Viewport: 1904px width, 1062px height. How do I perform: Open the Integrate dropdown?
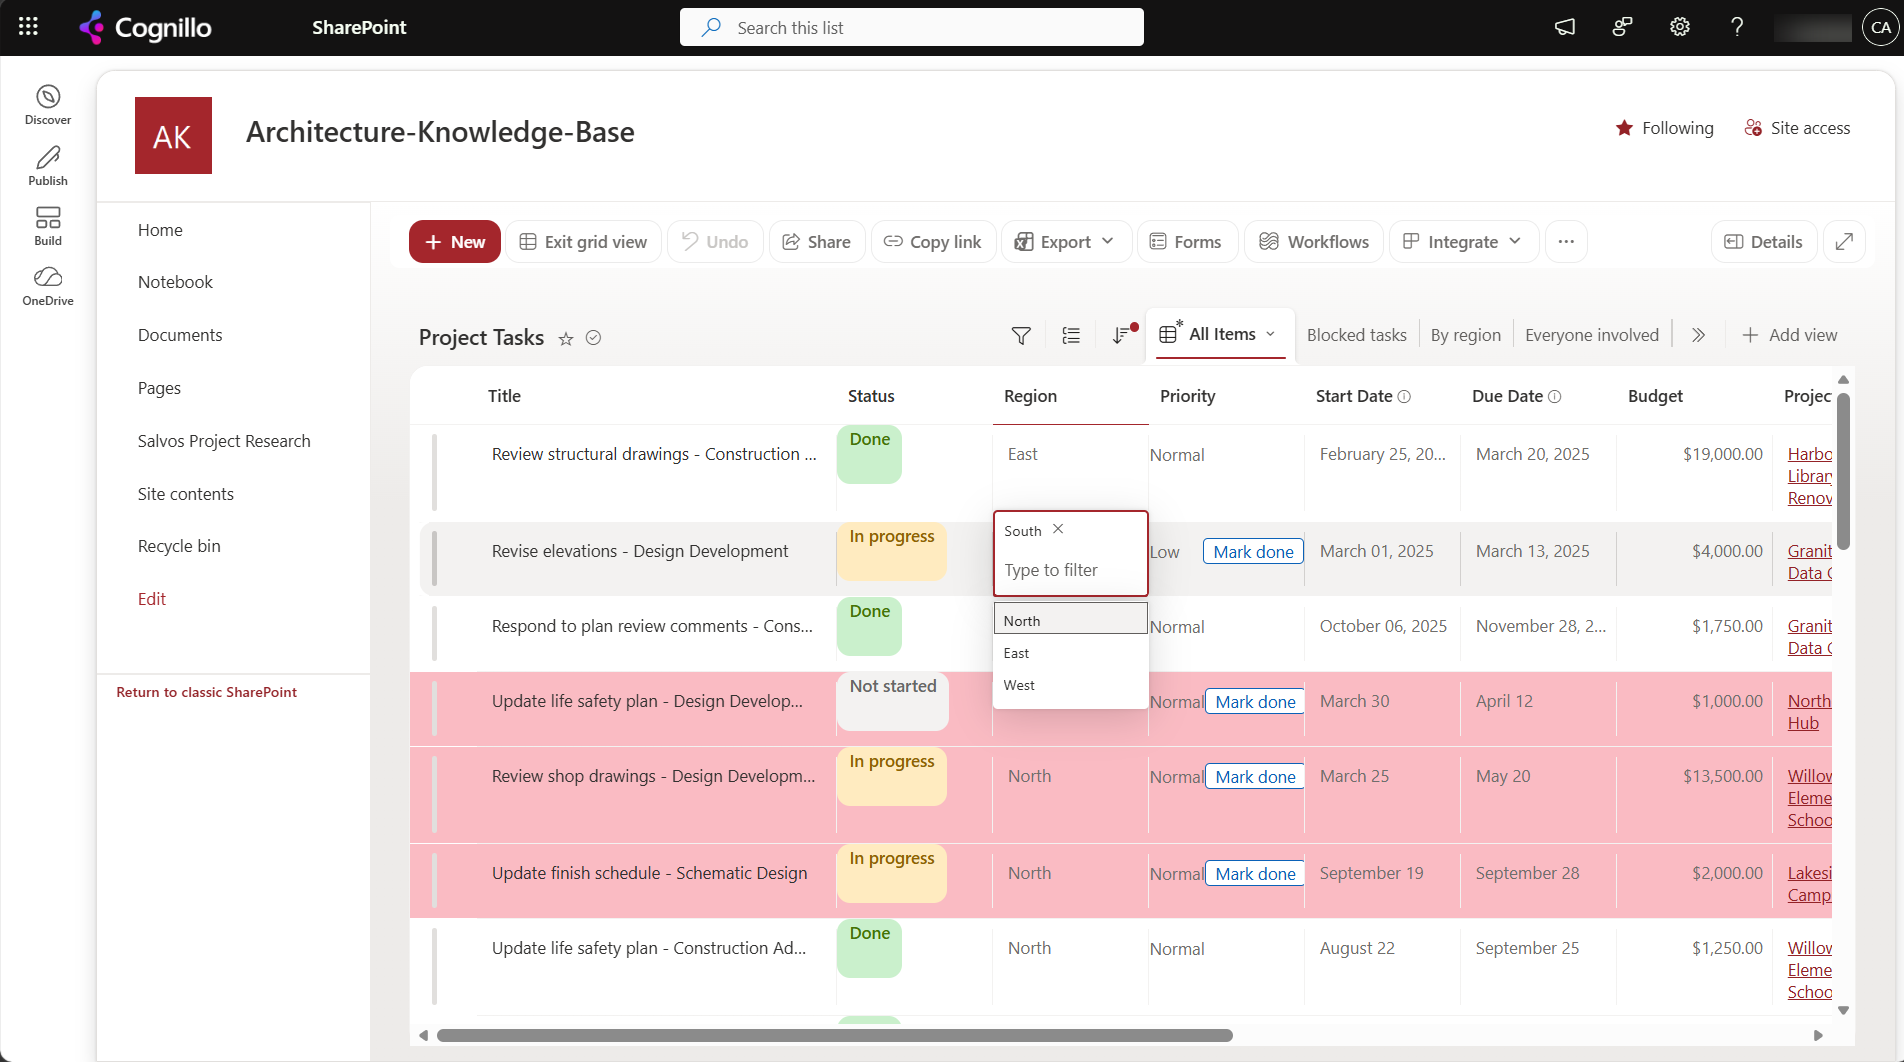pos(1463,242)
